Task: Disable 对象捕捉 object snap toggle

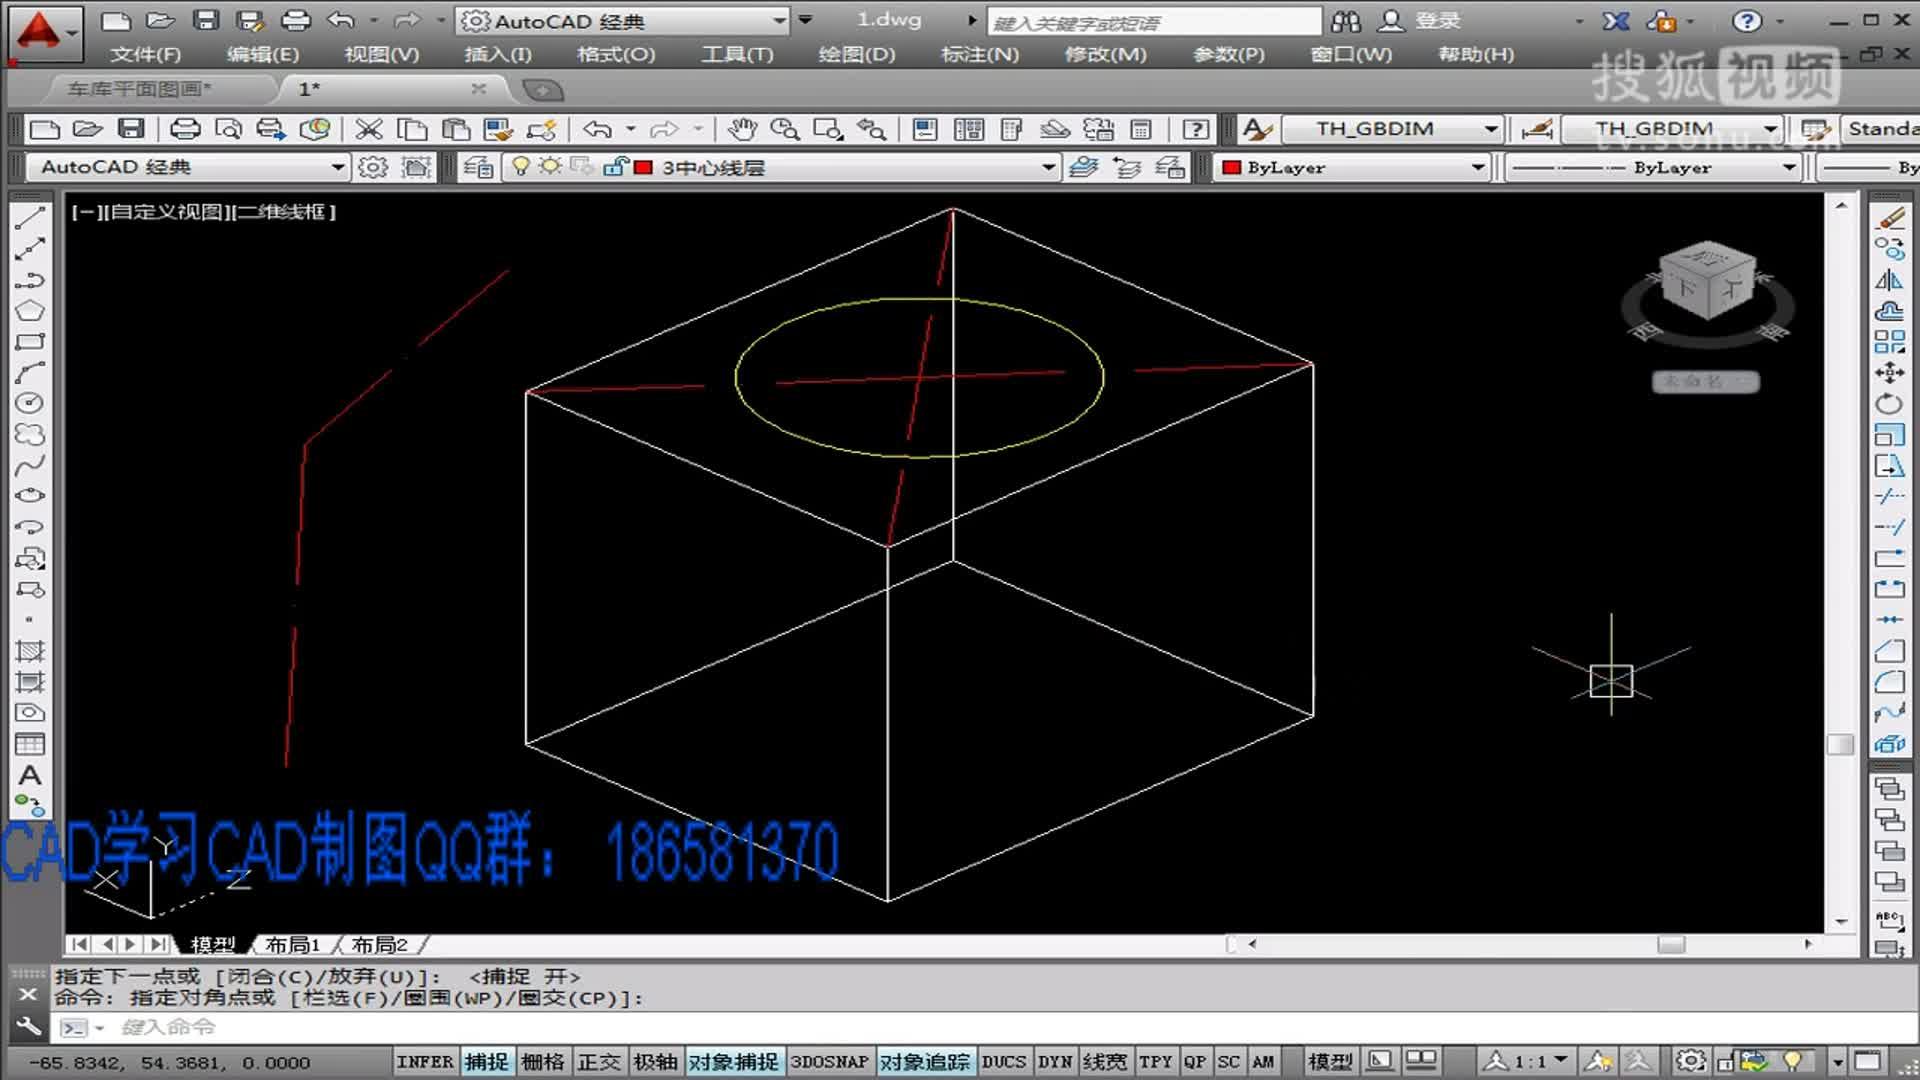Action: coord(733,1062)
